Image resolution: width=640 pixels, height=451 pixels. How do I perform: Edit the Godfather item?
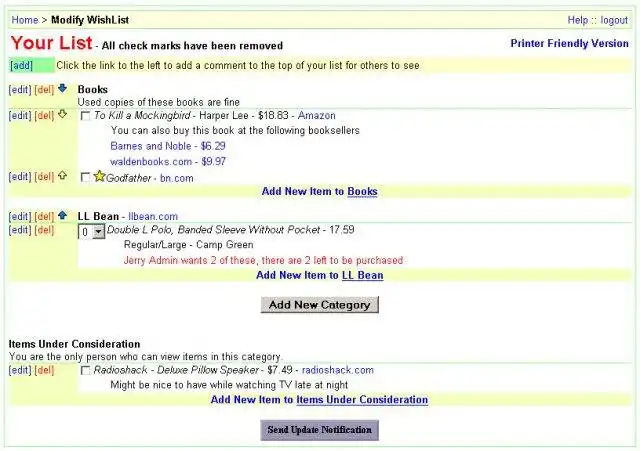point(20,177)
